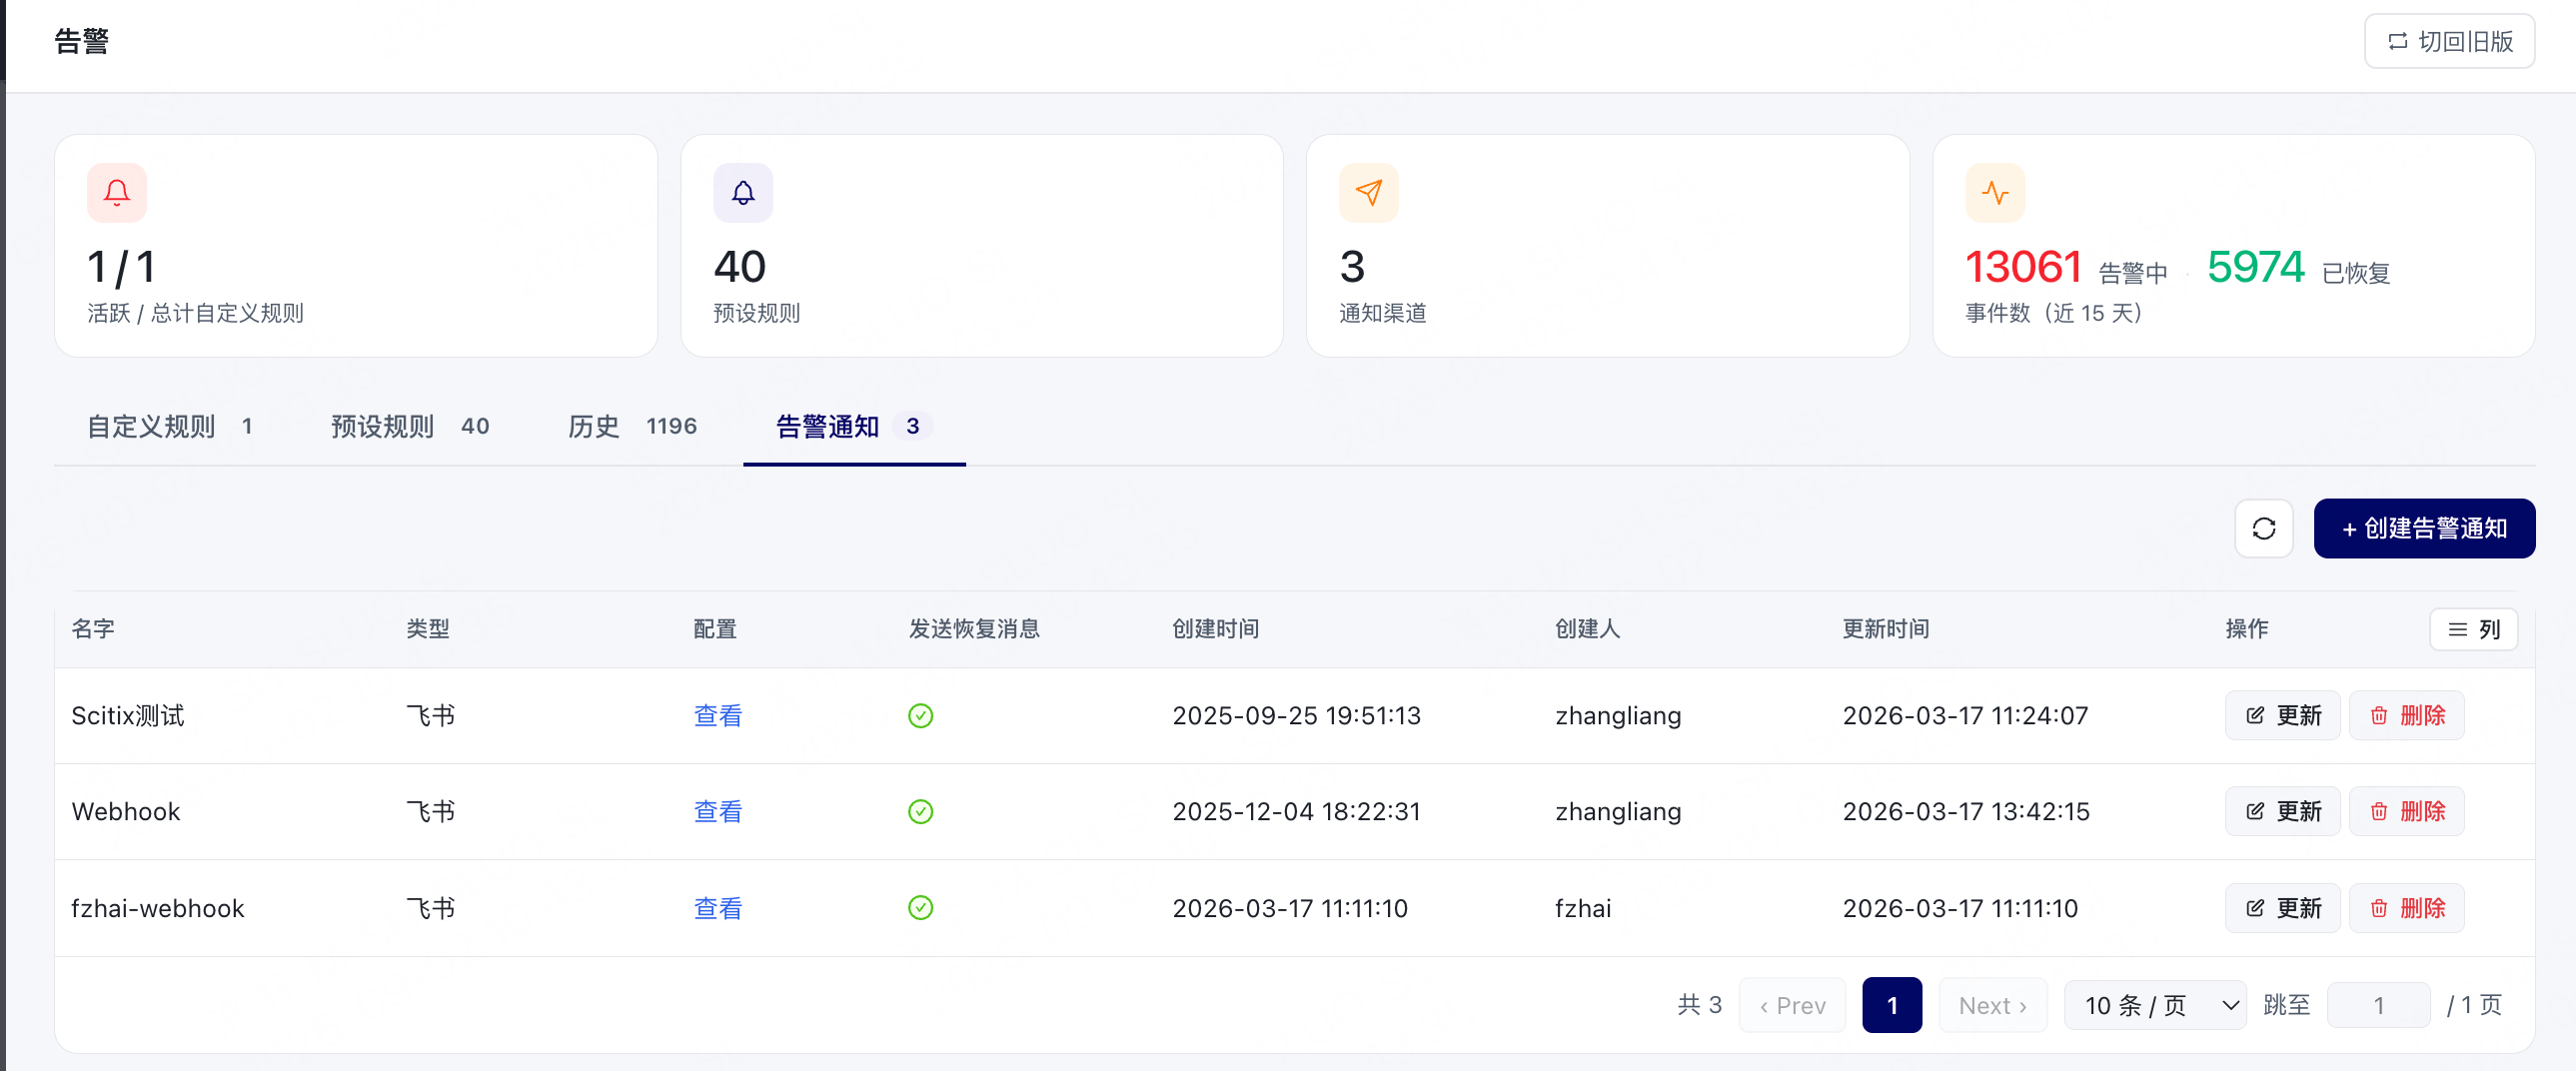Switch to the 预设规则 tab
Viewport: 2576px width, 1071px height.
click(410, 426)
